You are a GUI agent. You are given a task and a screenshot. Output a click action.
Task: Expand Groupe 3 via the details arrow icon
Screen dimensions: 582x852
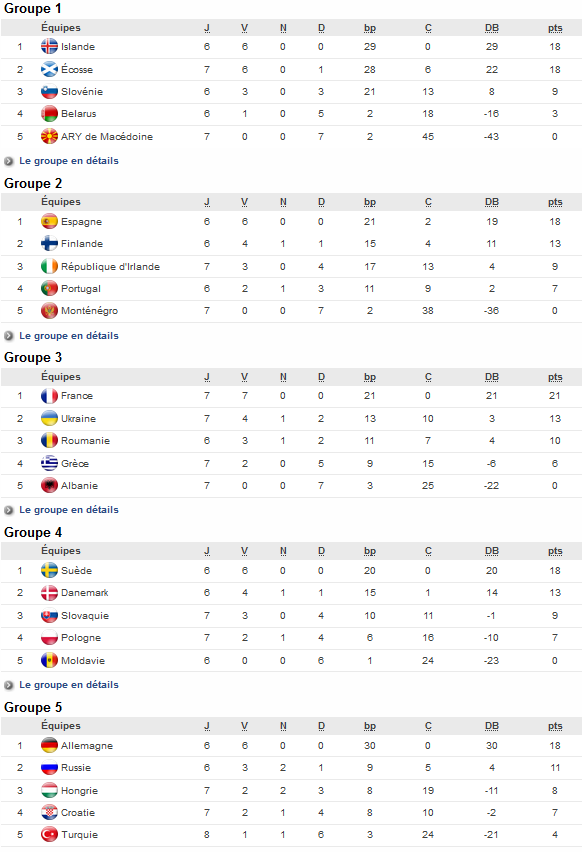pos(10,509)
